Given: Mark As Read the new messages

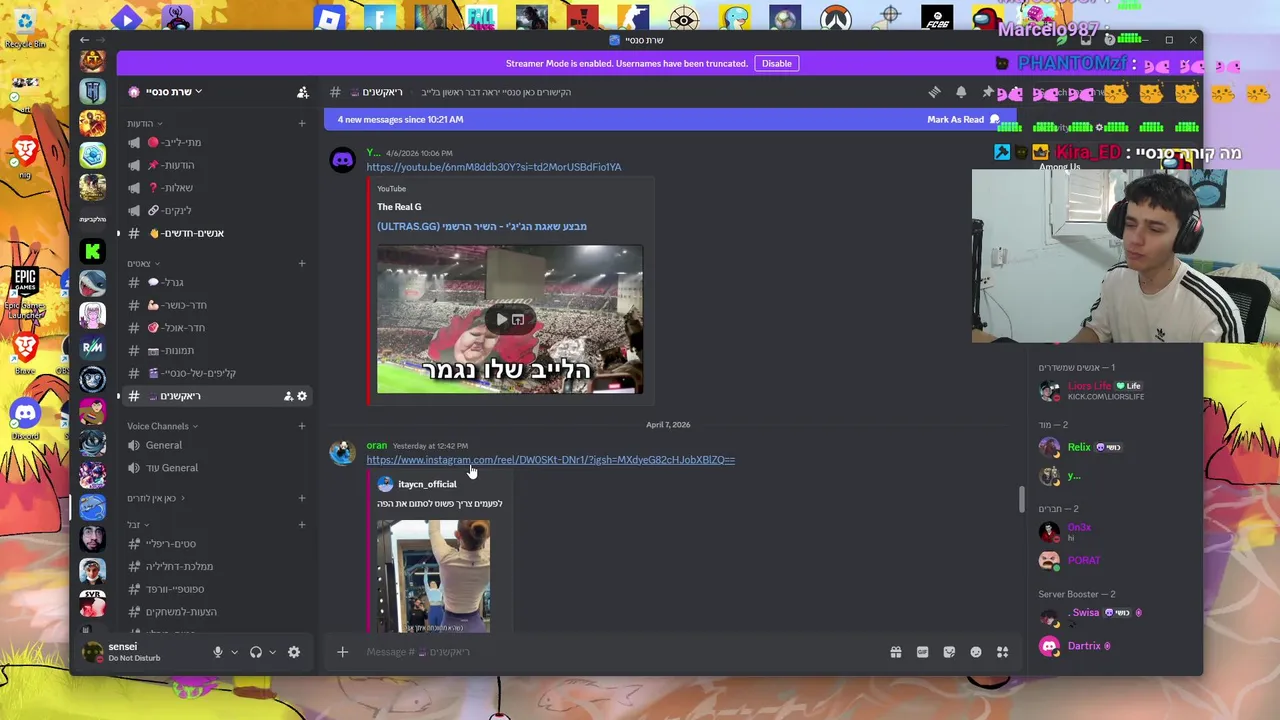Looking at the screenshot, I should coord(963,119).
